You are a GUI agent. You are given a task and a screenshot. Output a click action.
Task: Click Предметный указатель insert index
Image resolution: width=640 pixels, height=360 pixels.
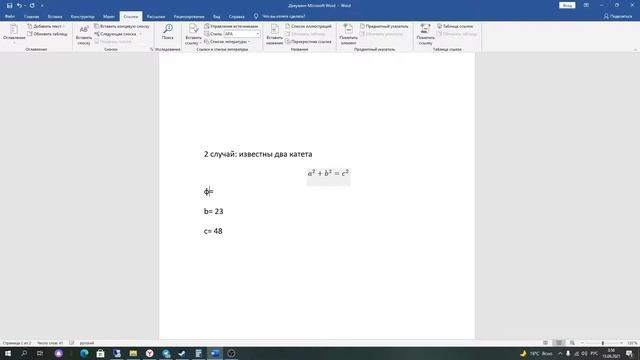coord(384,26)
